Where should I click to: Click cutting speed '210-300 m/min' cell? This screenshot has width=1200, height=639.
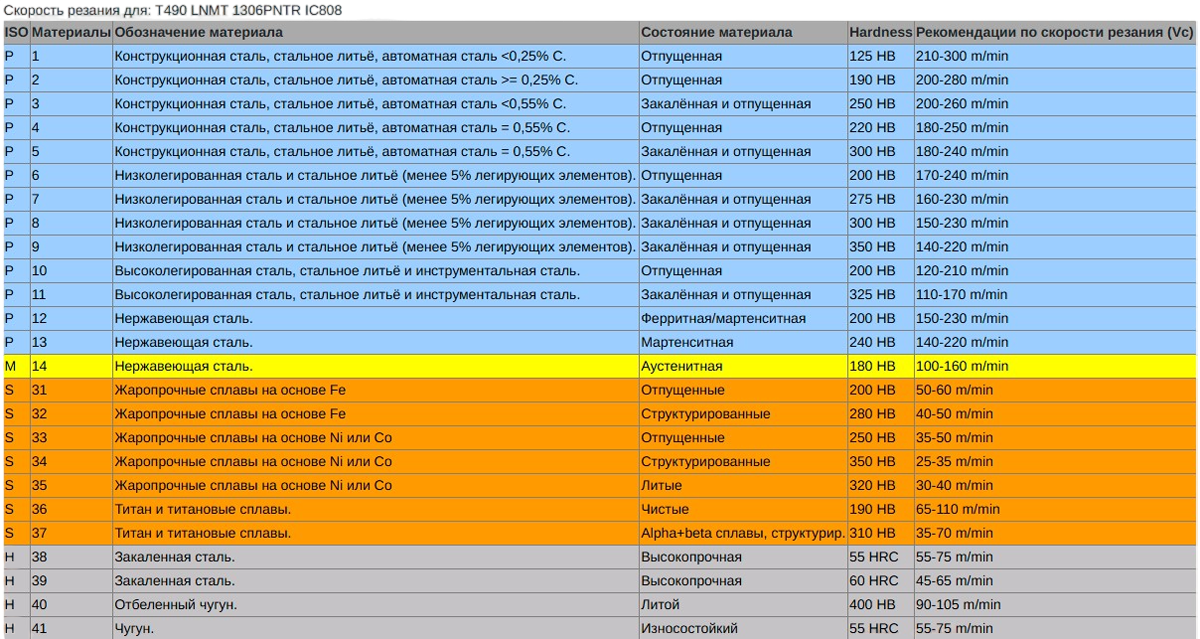pos(1055,56)
